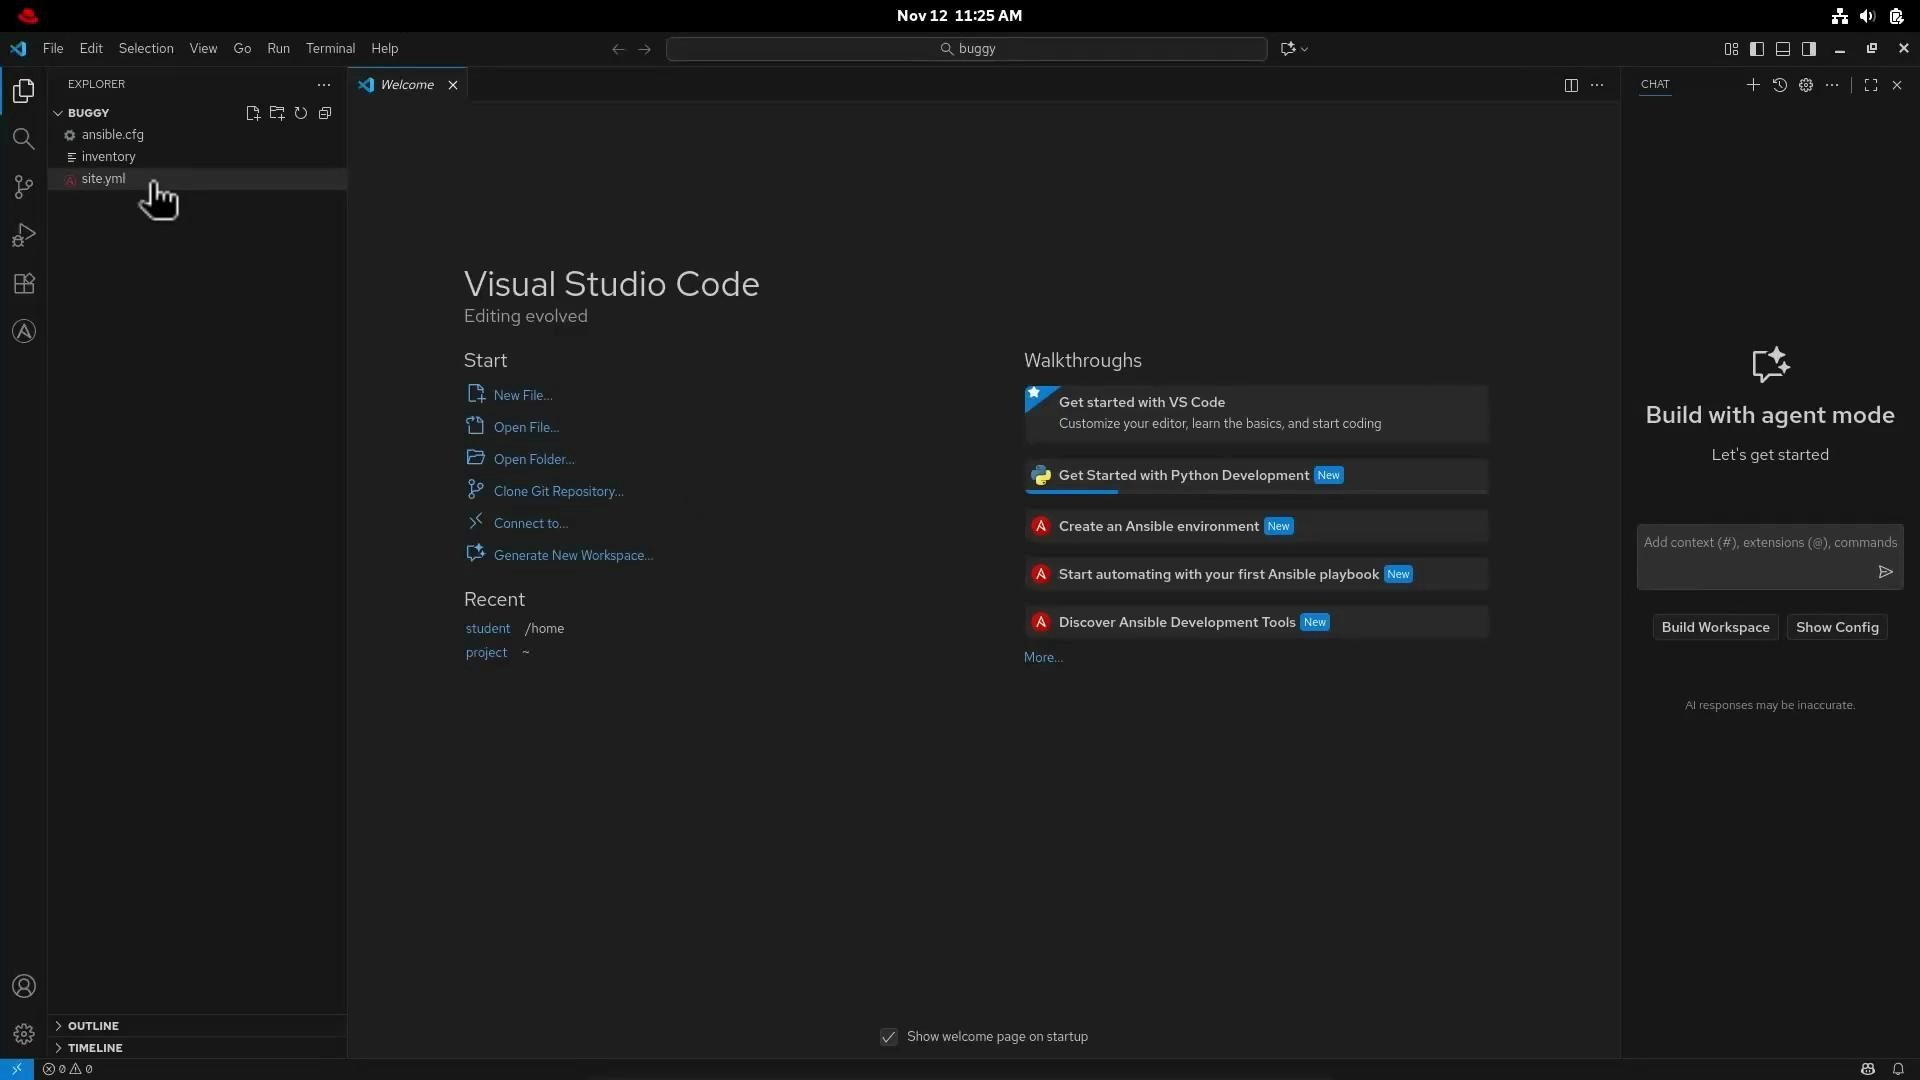1920x1080 pixels.
Task: Close the Welcome tab
Action: coord(452,85)
